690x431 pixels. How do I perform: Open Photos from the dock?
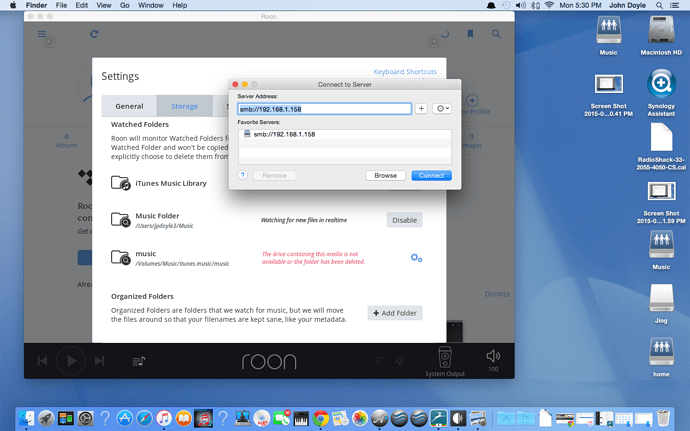(360, 418)
